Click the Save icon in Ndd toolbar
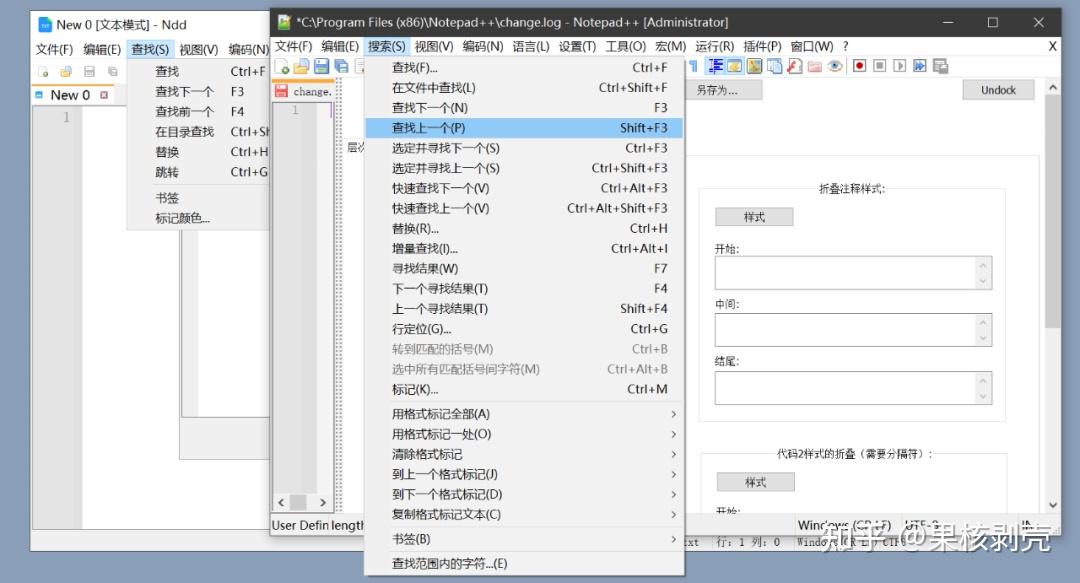Screen dimensions: 1080x583 (x=89, y=71)
